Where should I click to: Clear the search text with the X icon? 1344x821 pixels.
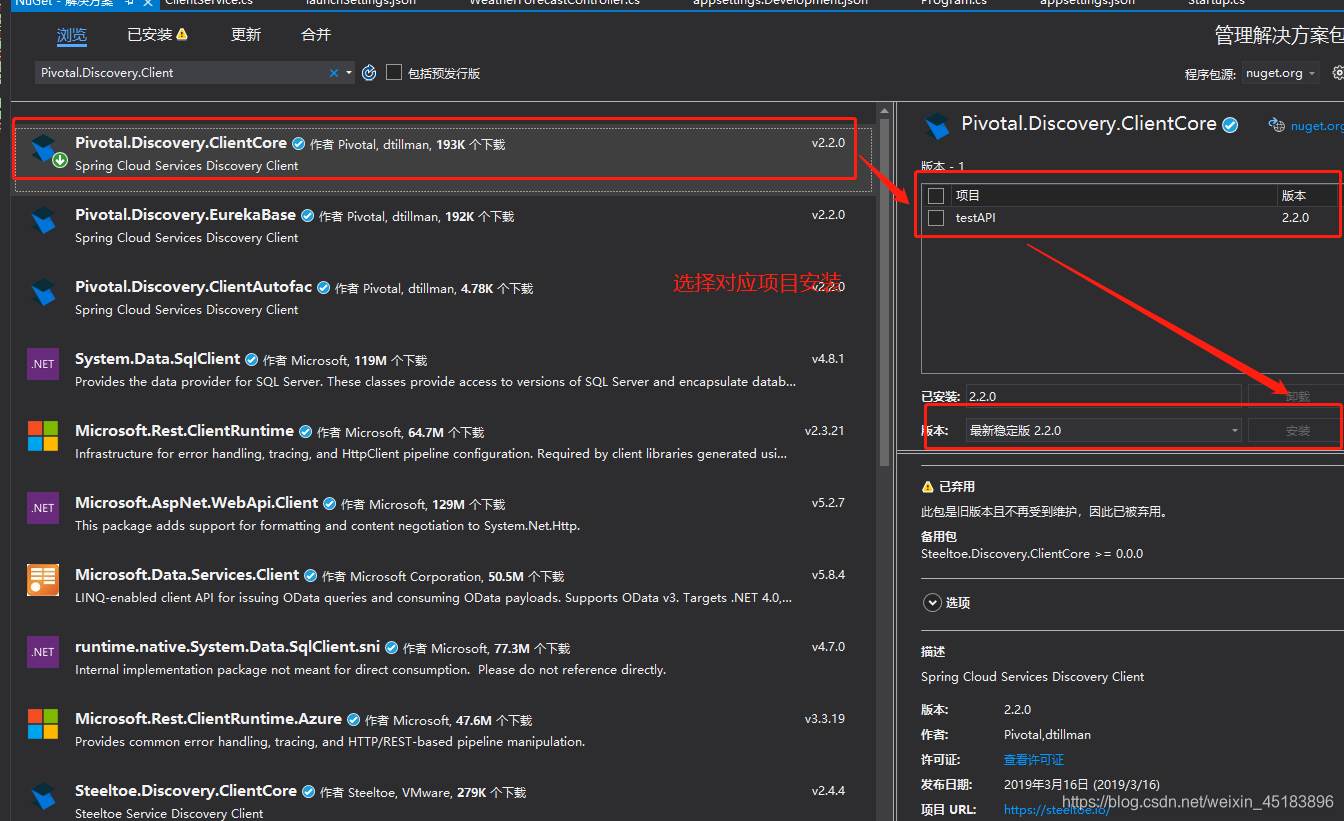pyautogui.click(x=334, y=73)
